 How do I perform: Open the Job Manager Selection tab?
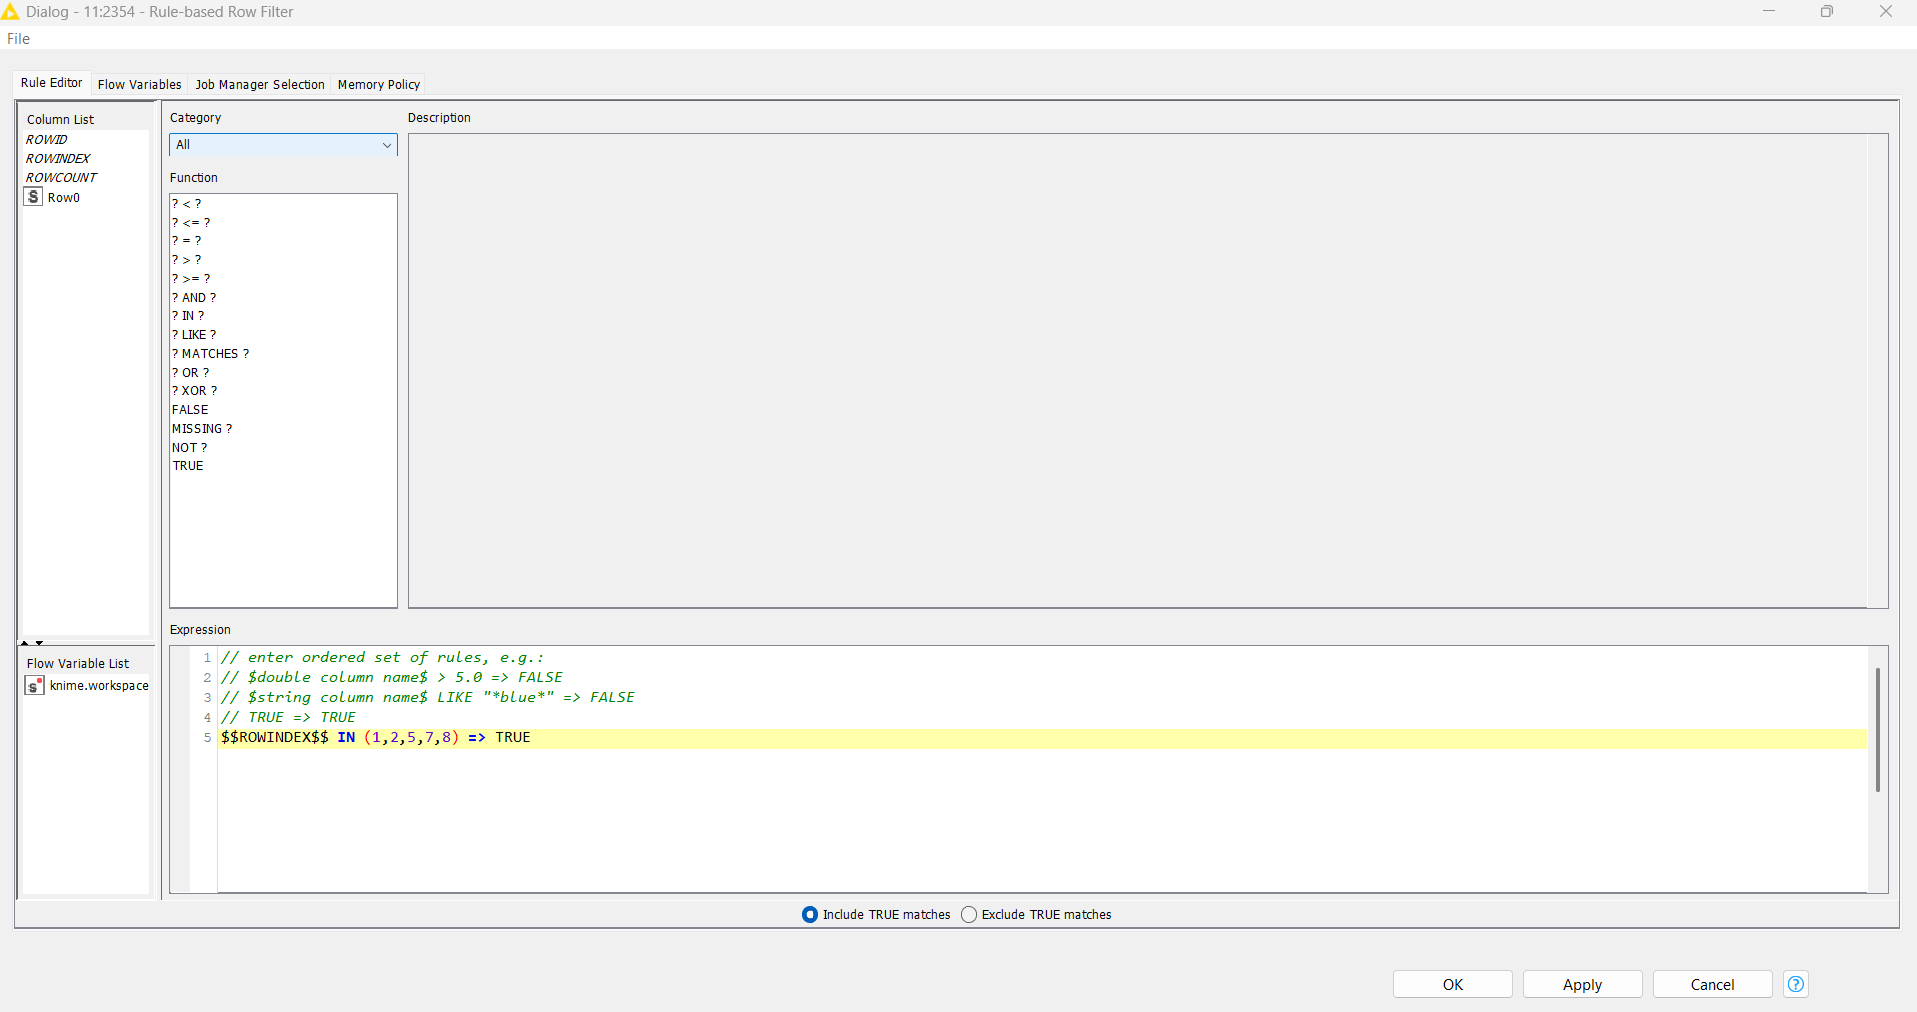point(260,85)
